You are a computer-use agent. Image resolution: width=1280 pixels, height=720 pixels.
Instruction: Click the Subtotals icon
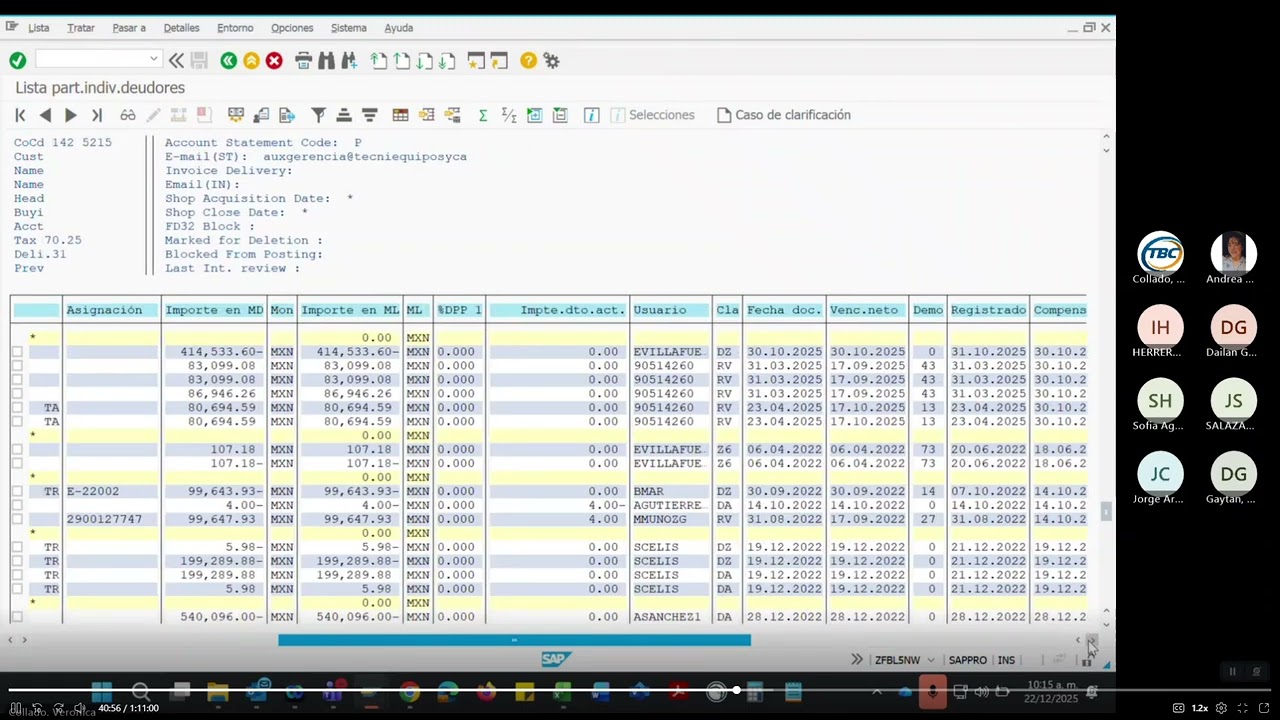point(508,115)
